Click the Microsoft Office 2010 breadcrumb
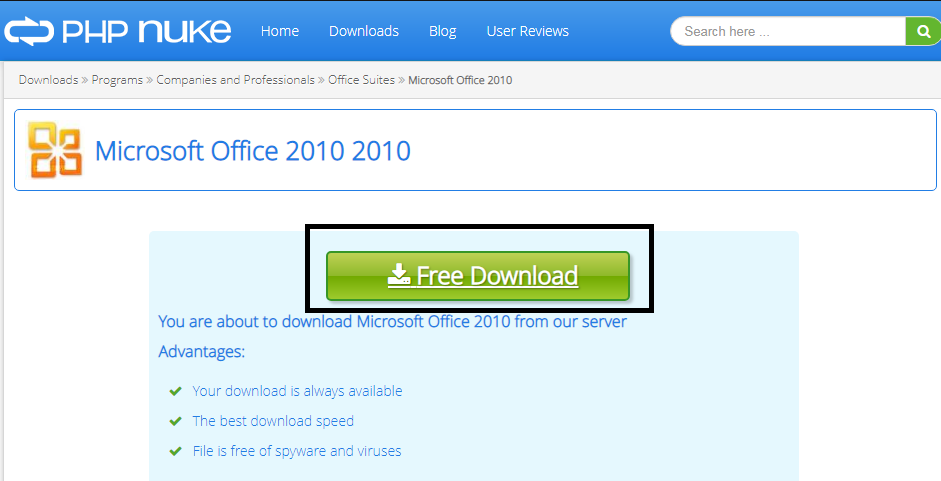This screenshot has width=941, height=481. click(x=460, y=80)
